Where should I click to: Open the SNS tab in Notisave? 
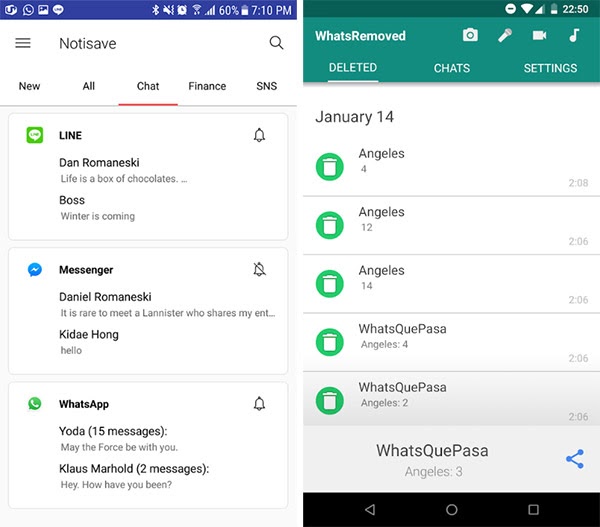point(267,86)
